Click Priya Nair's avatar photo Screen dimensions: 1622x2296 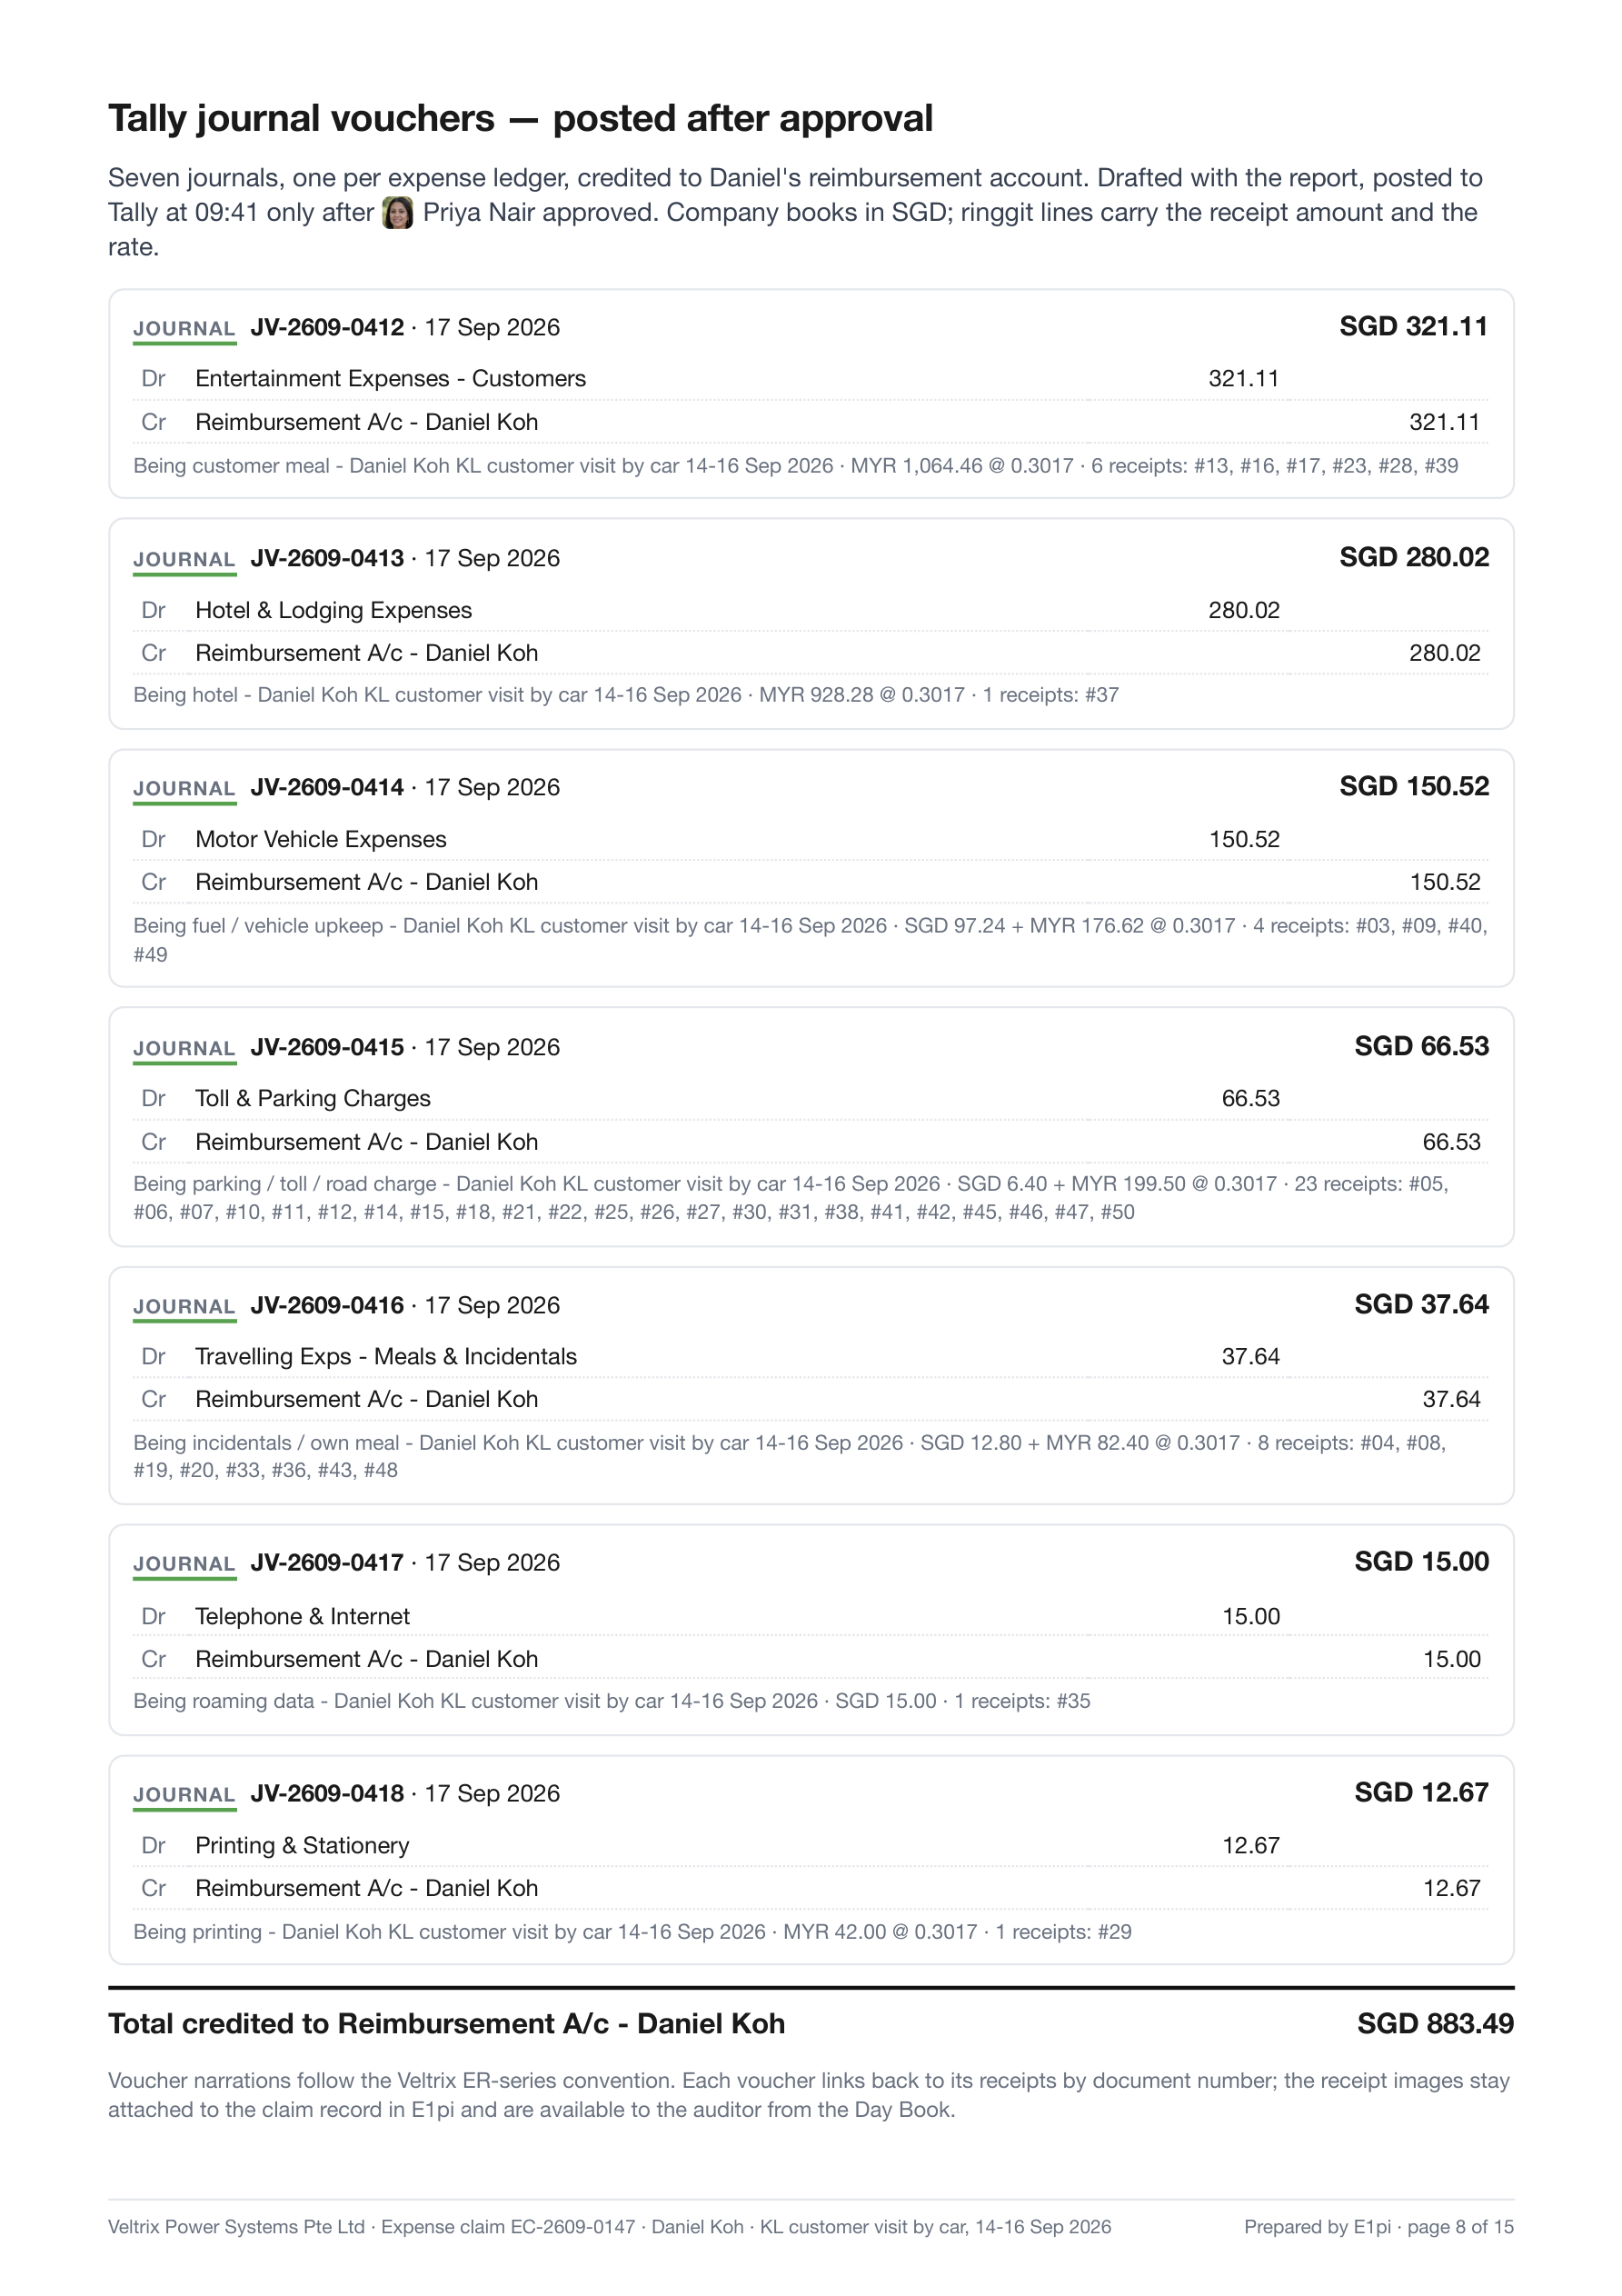click(x=398, y=213)
